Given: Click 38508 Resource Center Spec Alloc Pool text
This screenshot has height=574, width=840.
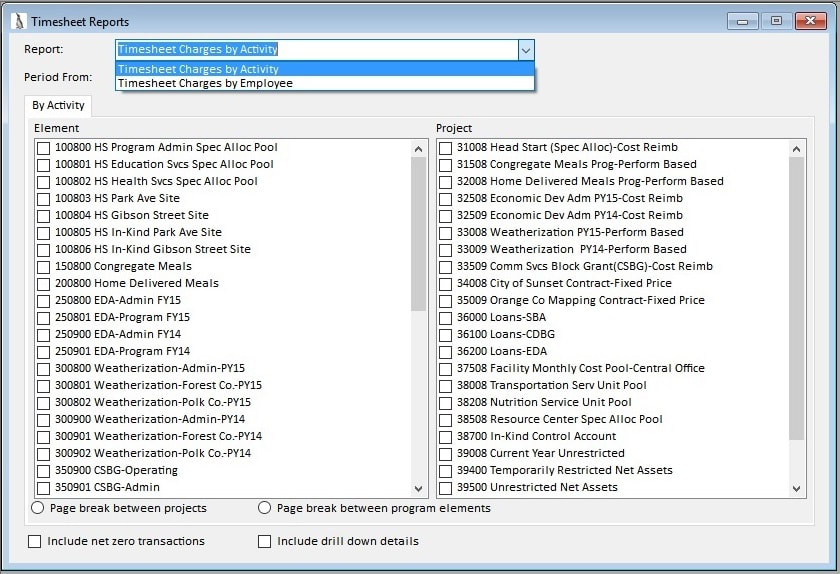Looking at the screenshot, I should pos(559,419).
